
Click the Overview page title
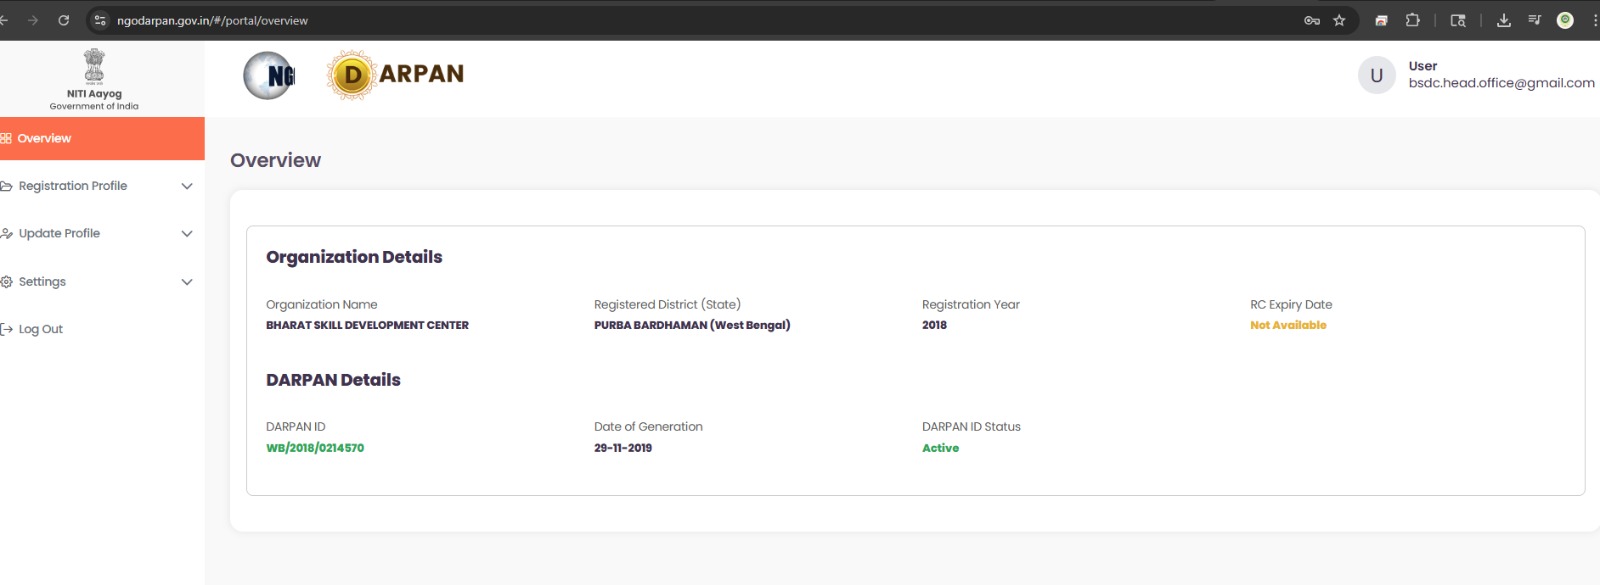275,160
